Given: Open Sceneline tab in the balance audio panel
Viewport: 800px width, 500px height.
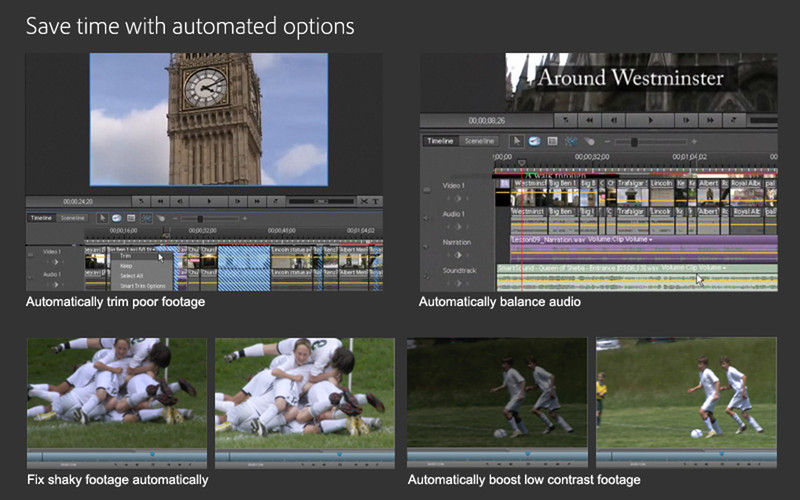Looking at the screenshot, I should tap(479, 141).
